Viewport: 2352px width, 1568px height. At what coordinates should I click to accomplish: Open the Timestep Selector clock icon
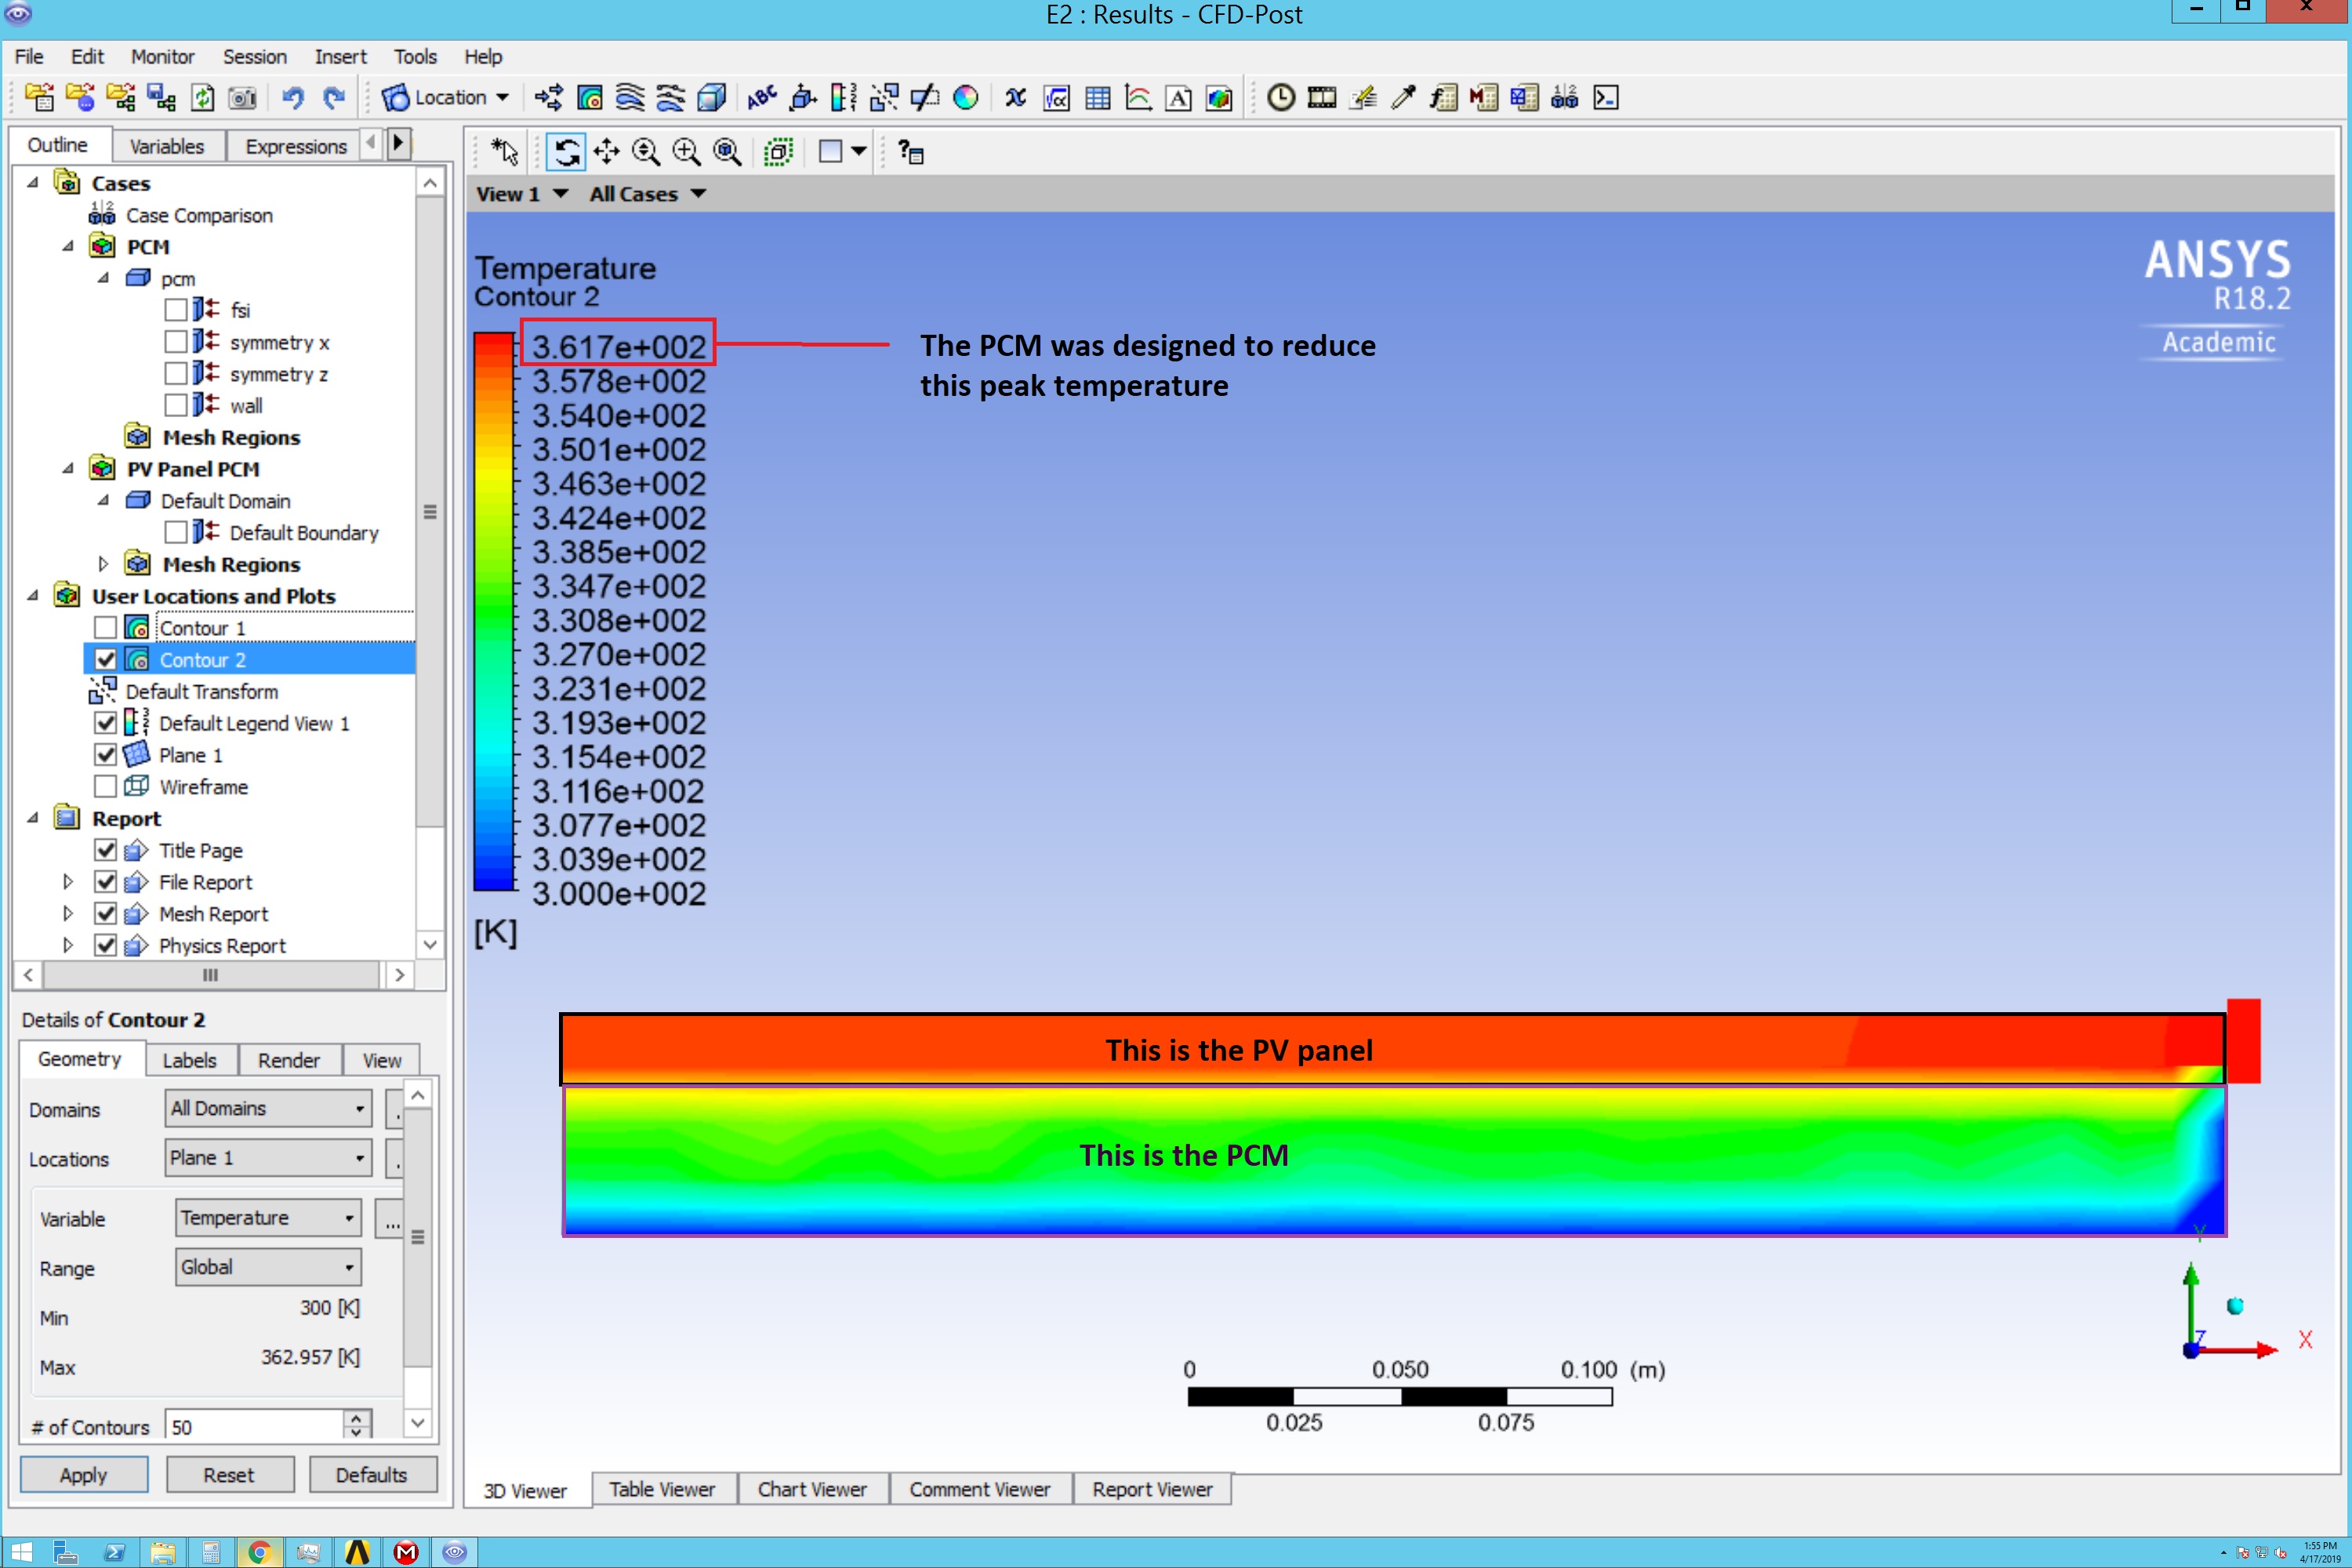[x=1281, y=97]
